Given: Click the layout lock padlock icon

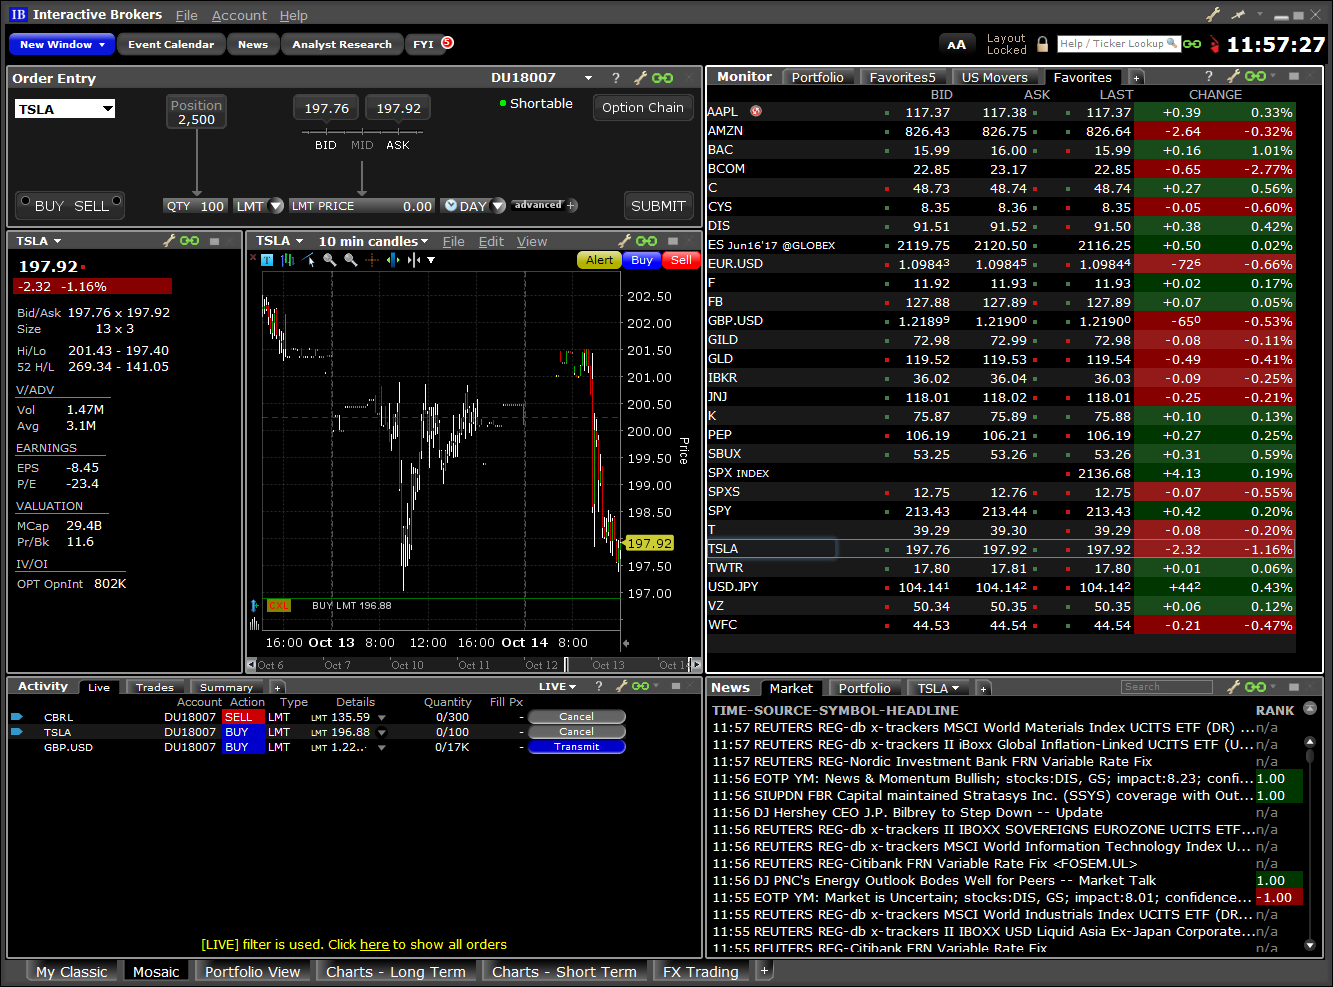Looking at the screenshot, I should [1043, 44].
